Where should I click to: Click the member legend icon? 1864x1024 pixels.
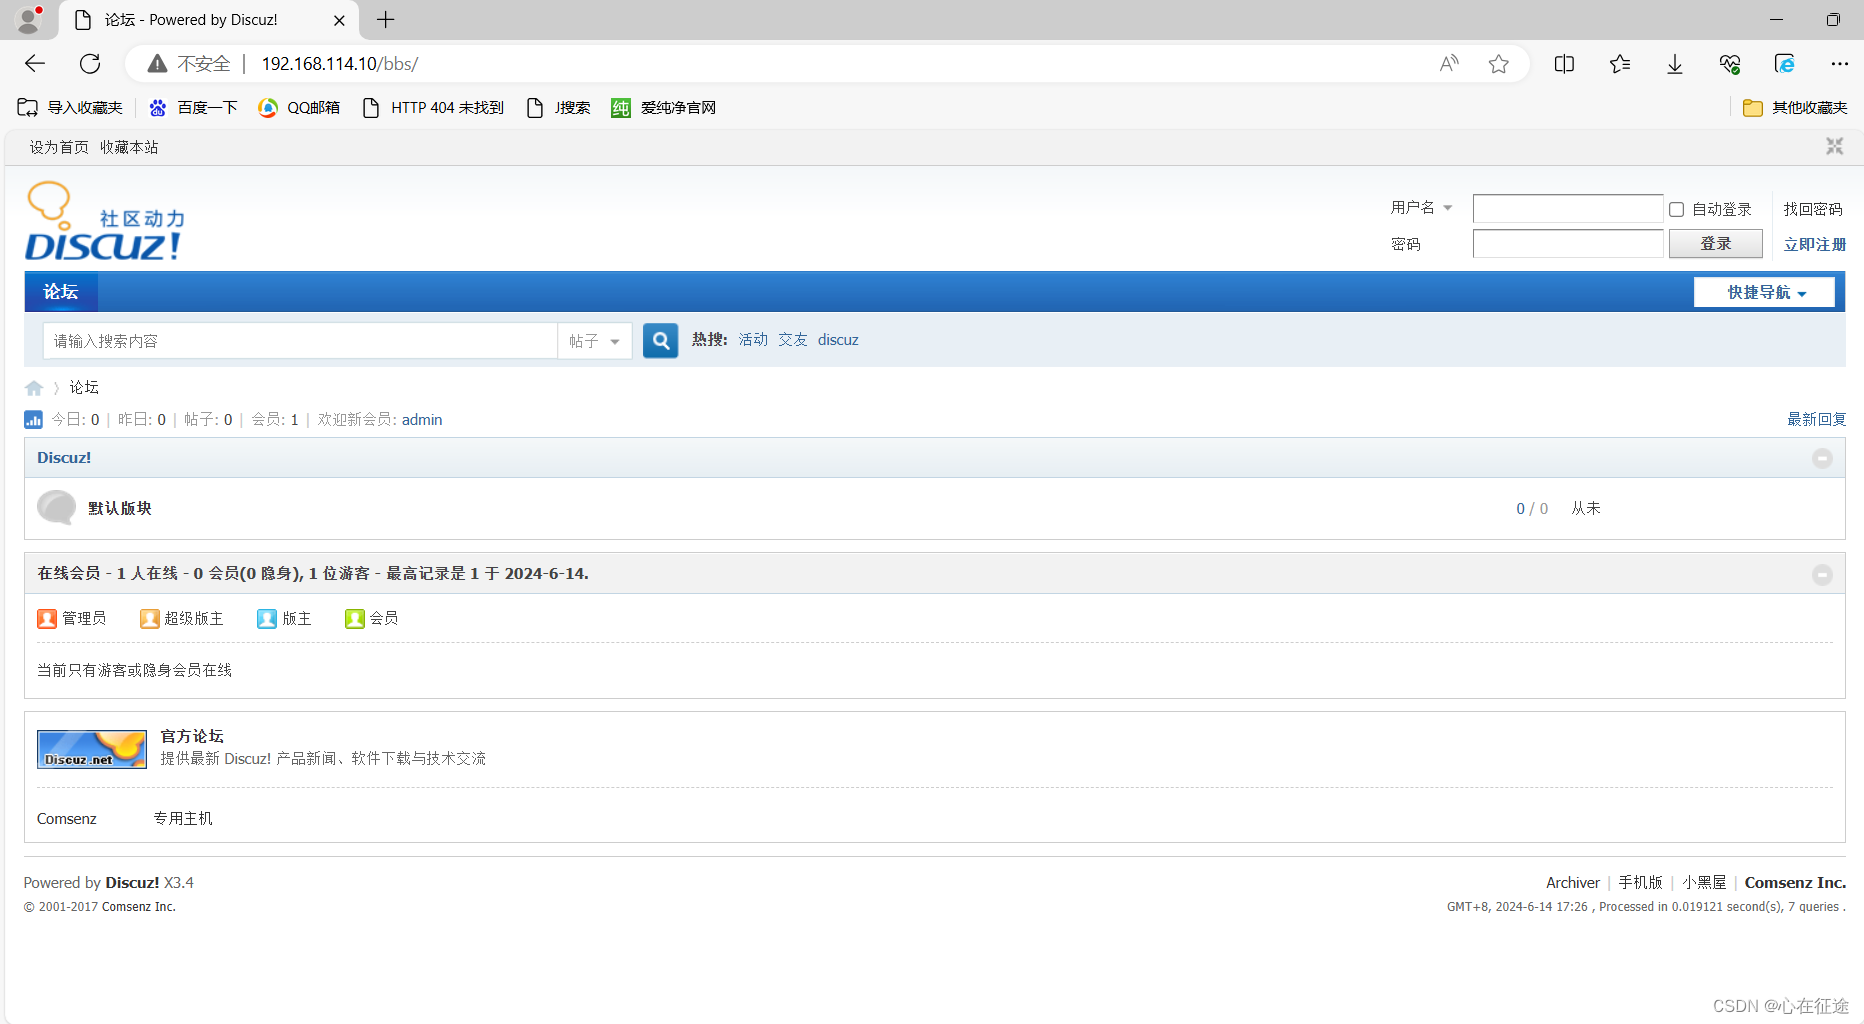[354, 619]
